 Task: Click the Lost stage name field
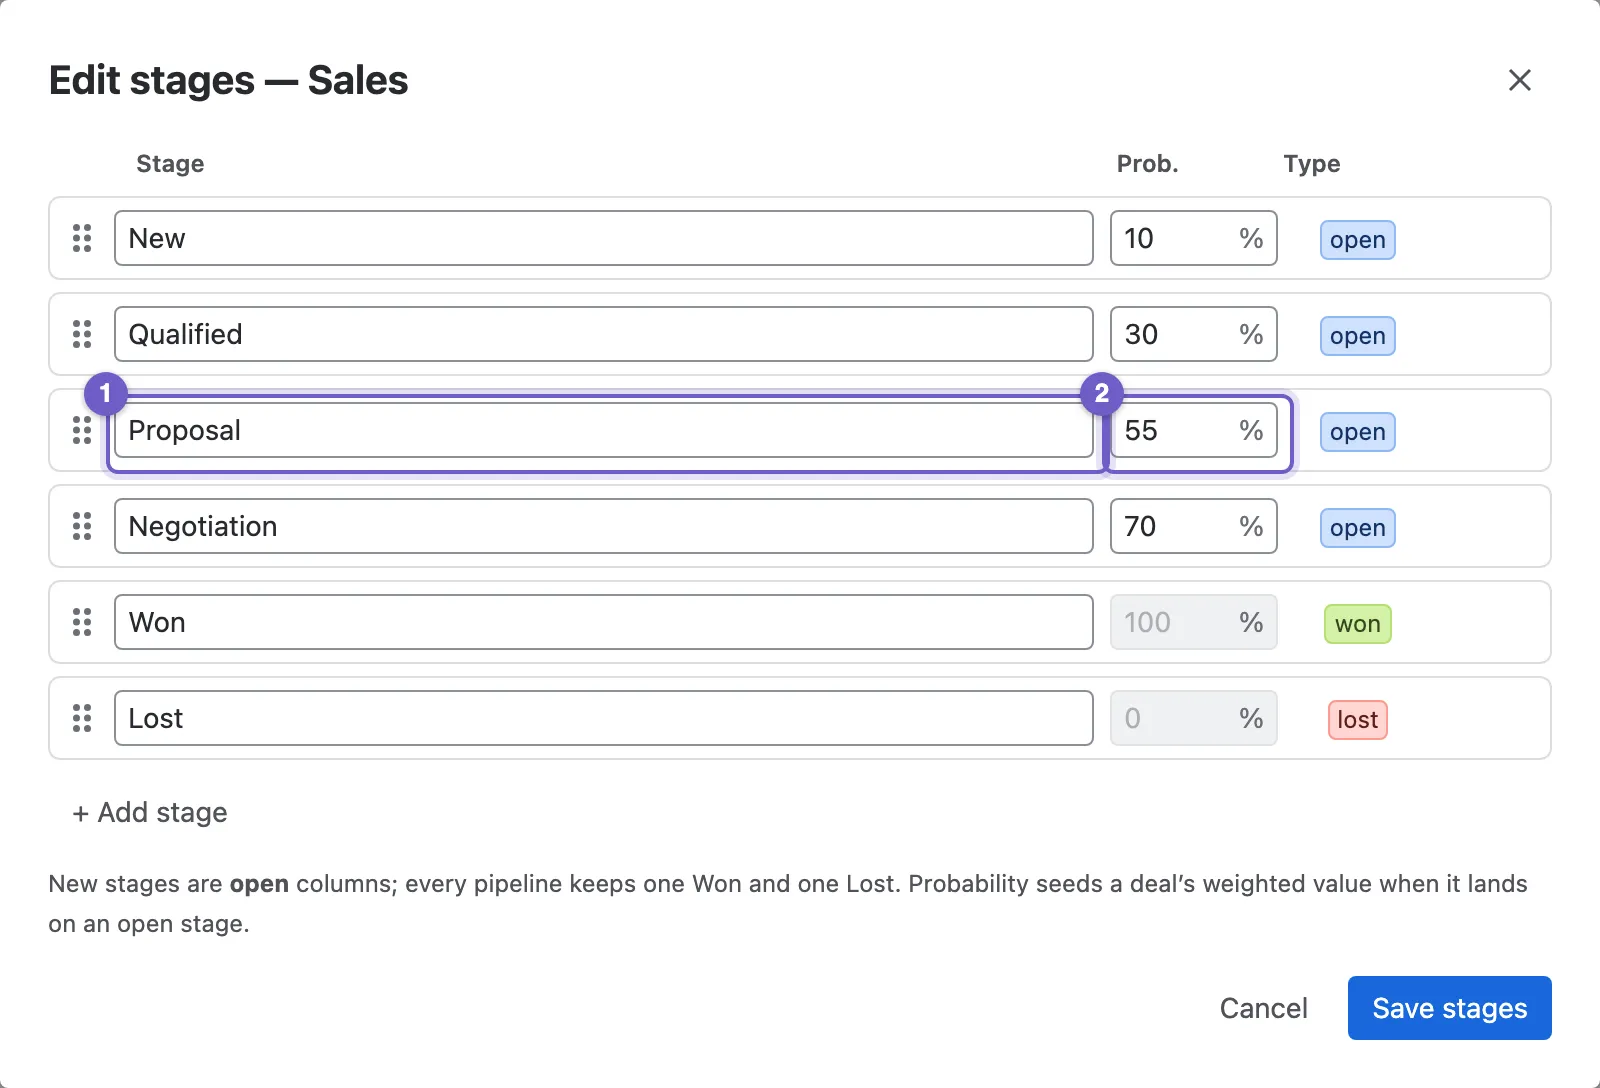[x=603, y=718]
